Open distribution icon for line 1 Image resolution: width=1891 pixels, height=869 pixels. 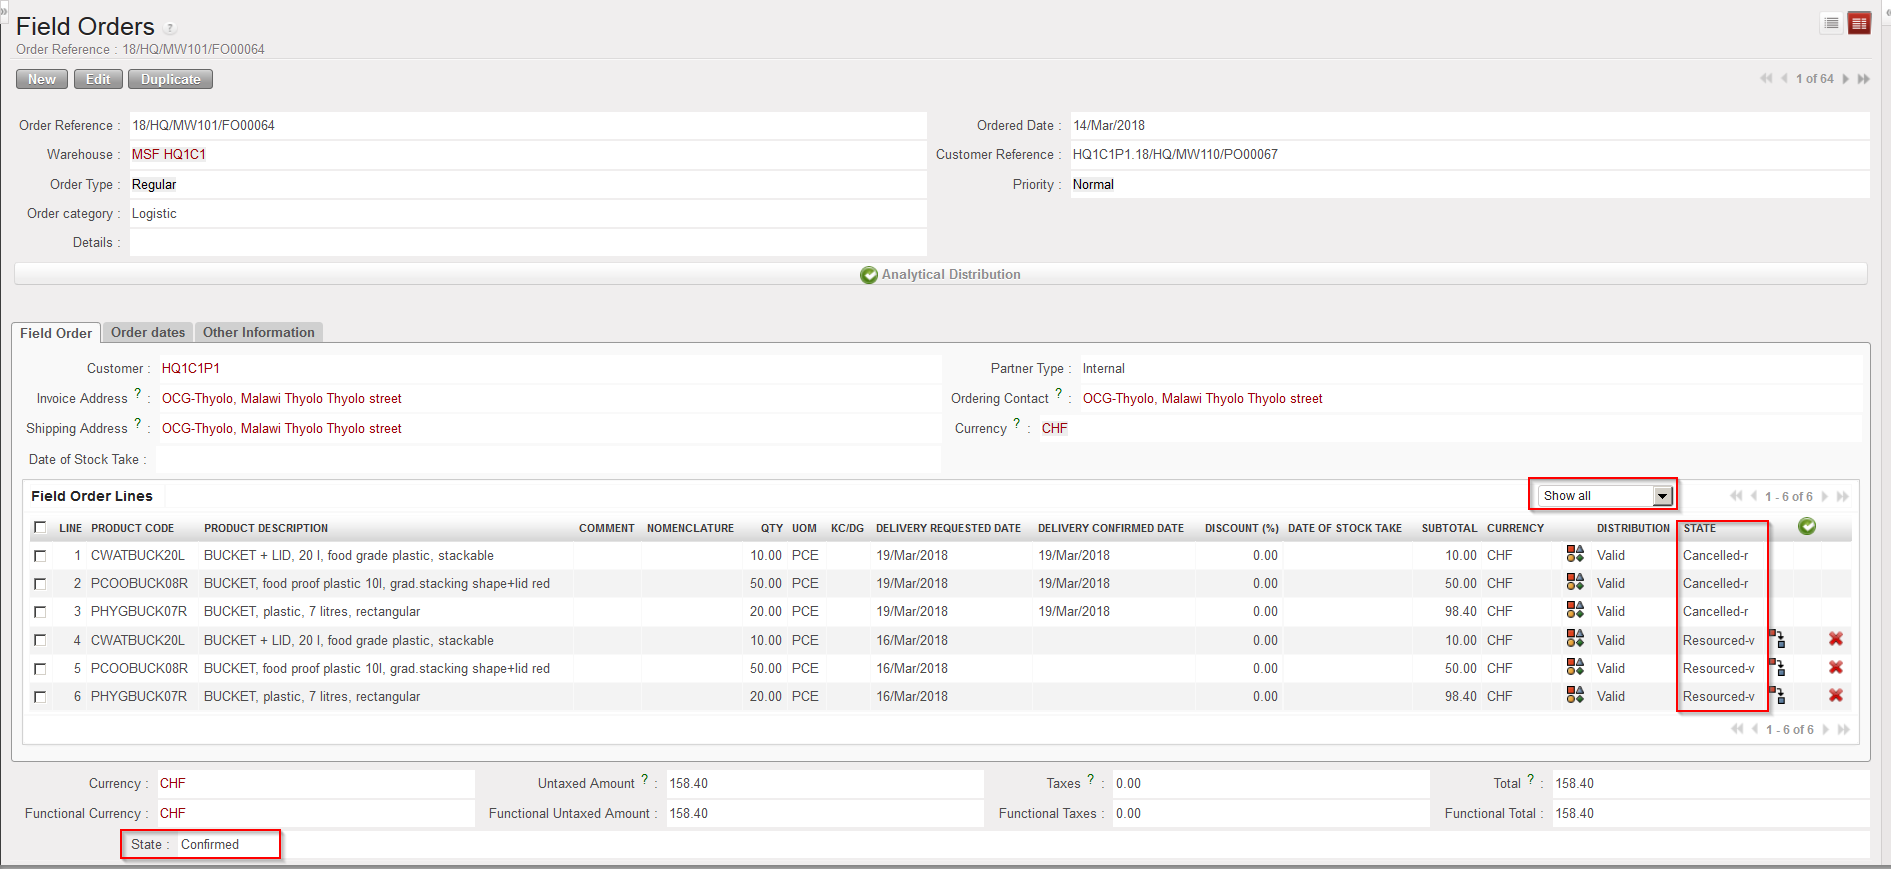1575,555
